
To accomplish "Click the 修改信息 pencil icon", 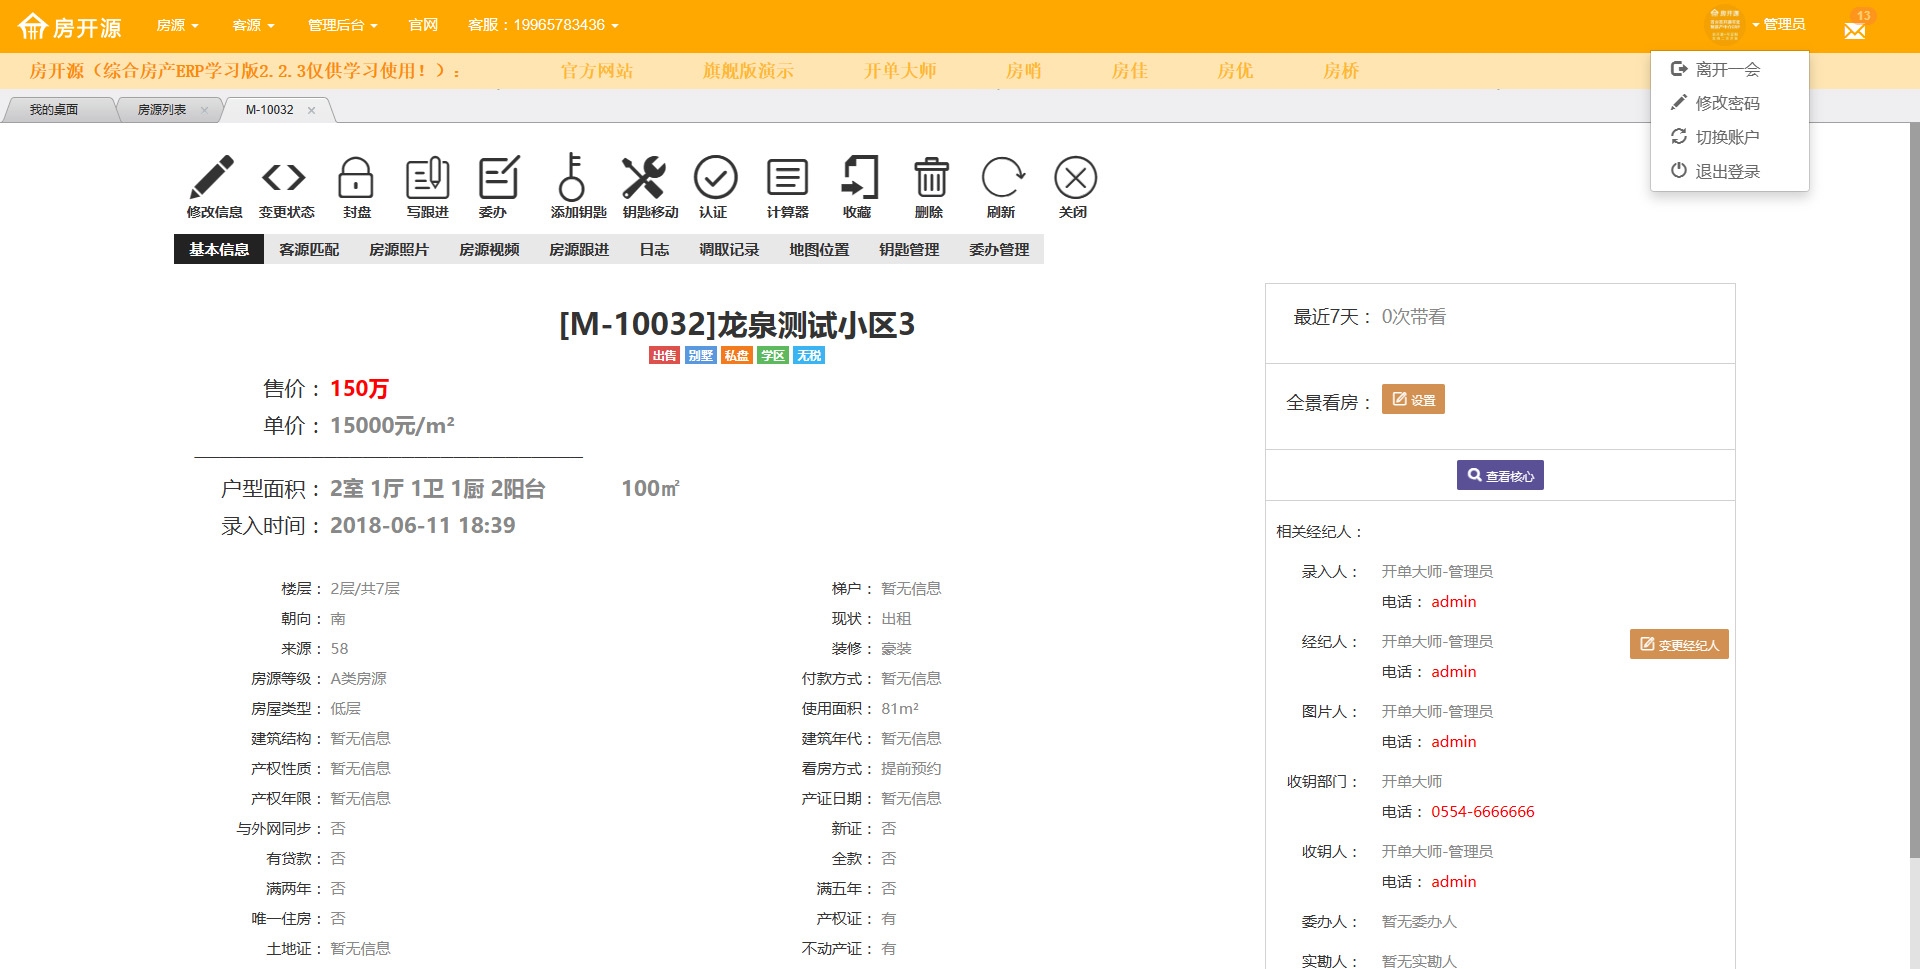I will (x=213, y=179).
